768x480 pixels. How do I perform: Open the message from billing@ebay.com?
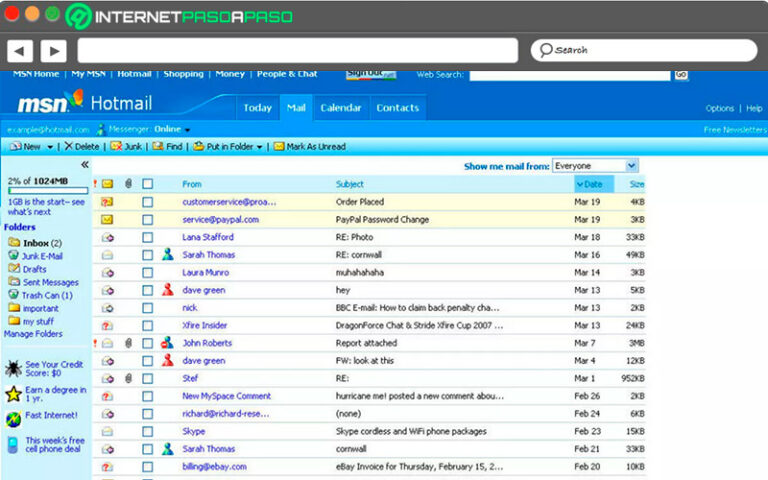click(x=215, y=467)
